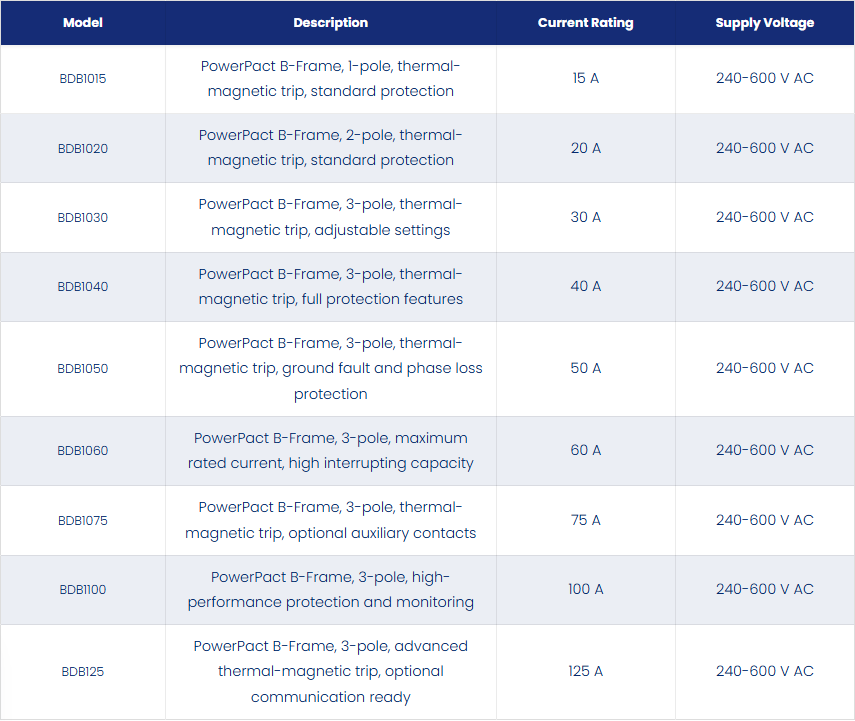Click the BDB125 model entry
Screen dimensions: 855x721
click(83, 672)
